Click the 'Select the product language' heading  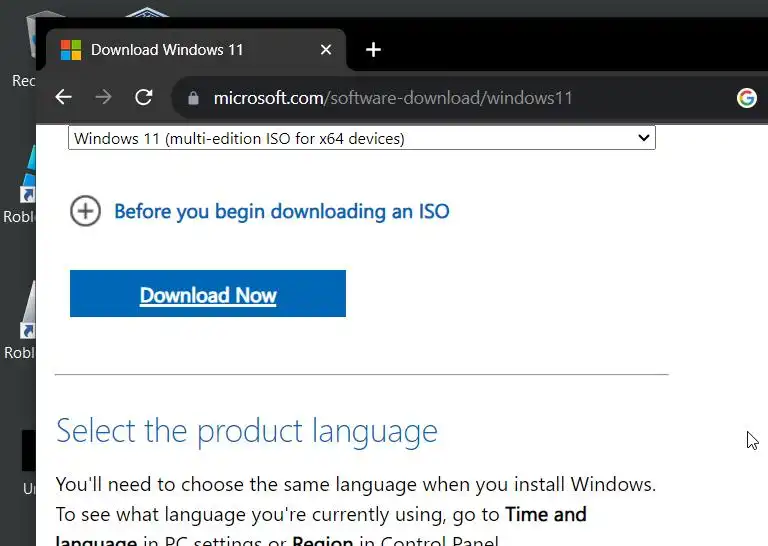point(247,431)
